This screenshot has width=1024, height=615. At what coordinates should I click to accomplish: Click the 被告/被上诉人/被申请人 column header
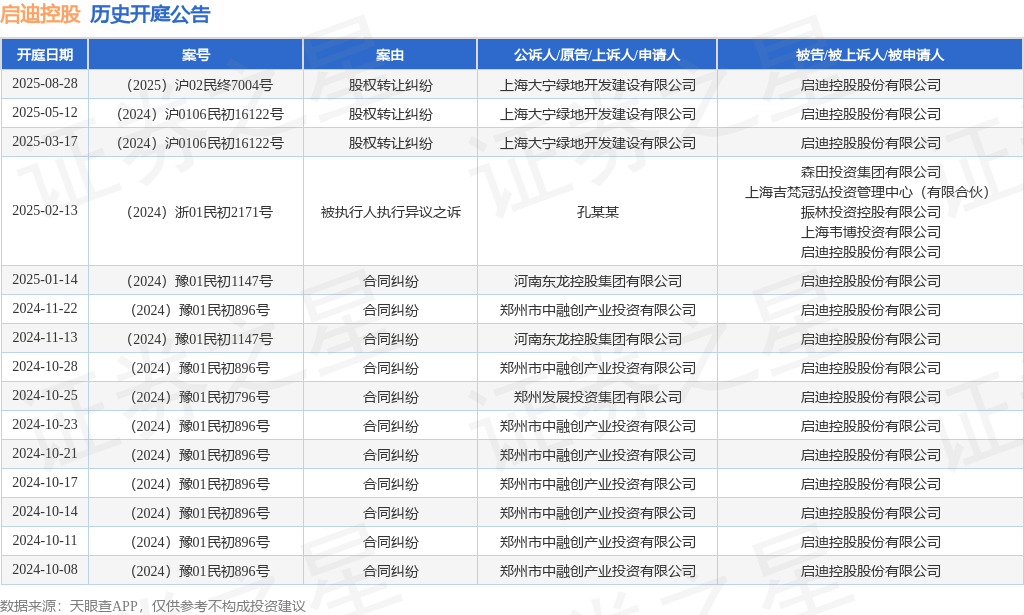coord(870,55)
